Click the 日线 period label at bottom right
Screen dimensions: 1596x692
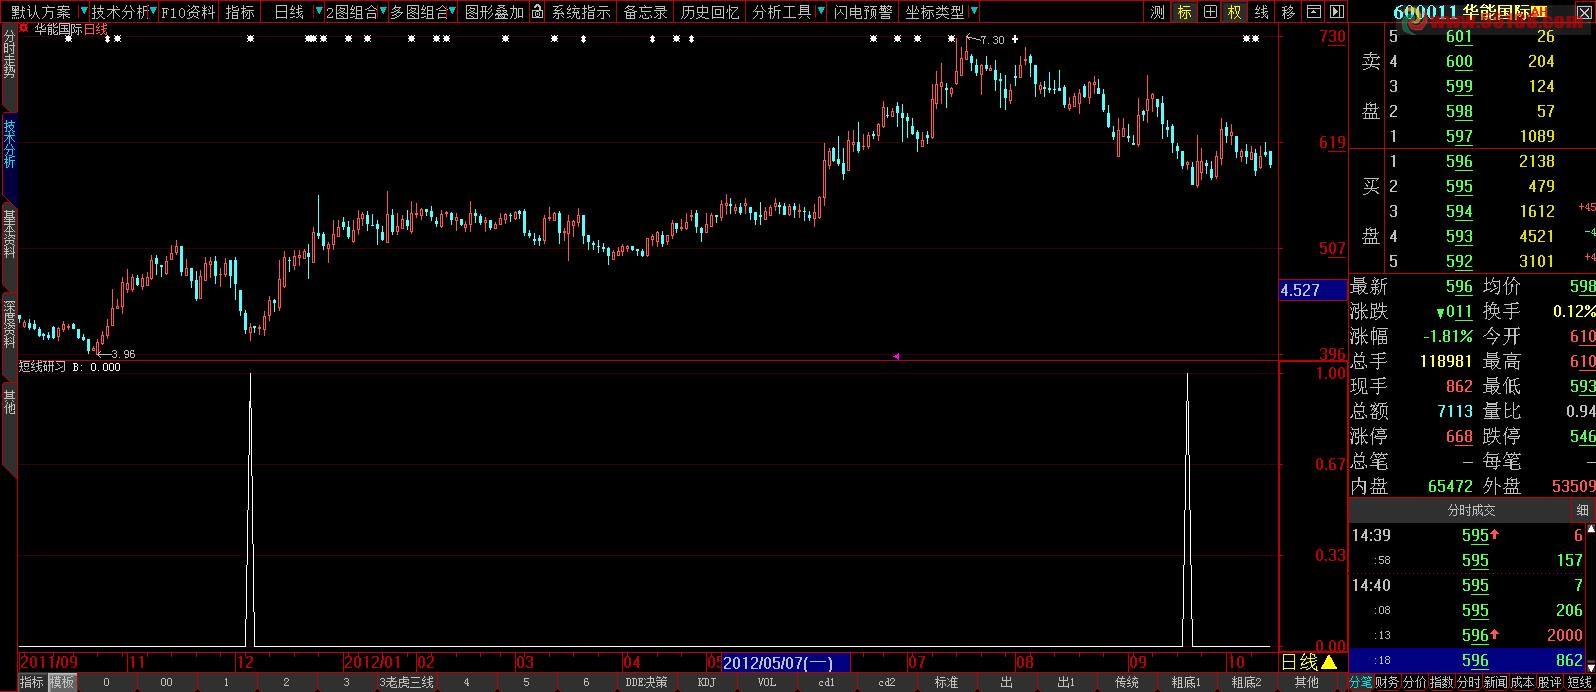[1300, 662]
